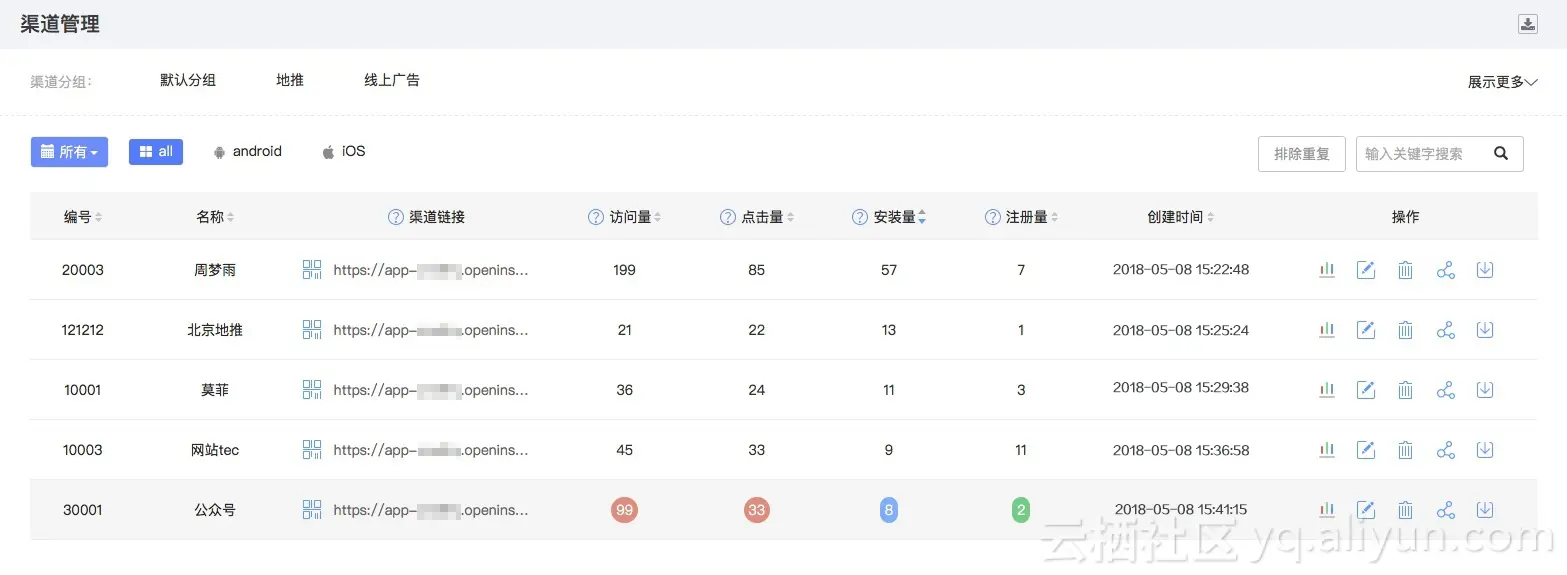
Task: Edit the 公众号 channel
Action: 1366,510
